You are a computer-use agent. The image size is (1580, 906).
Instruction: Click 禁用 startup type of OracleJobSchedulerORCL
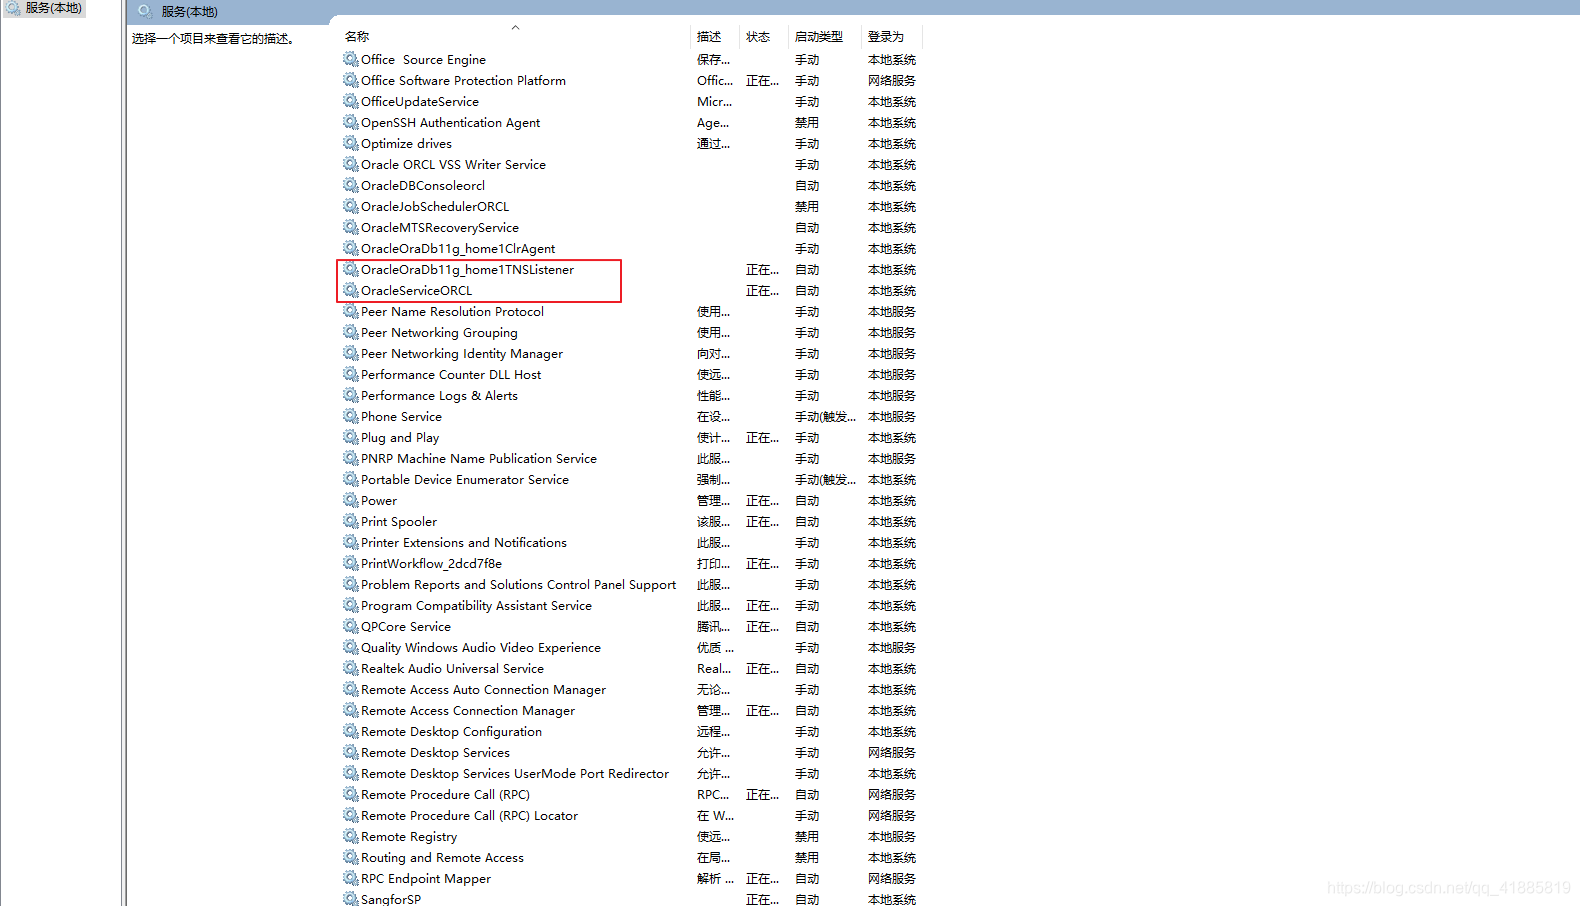[x=807, y=206]
